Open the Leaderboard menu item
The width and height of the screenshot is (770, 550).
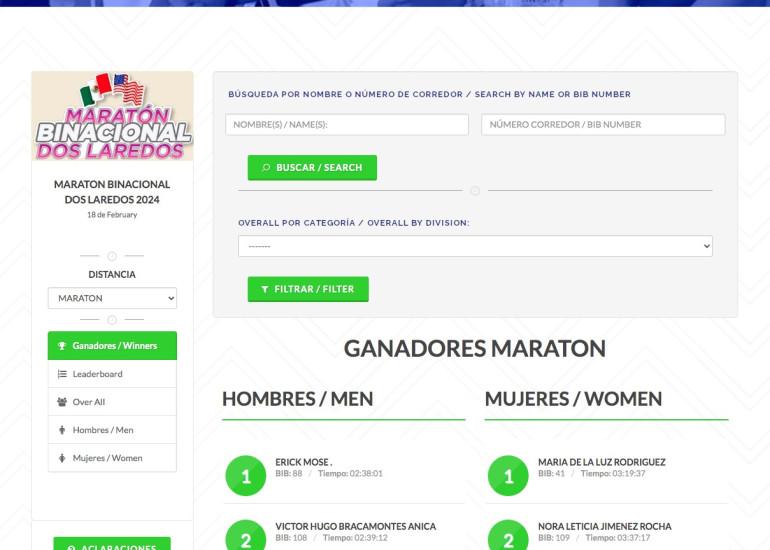pyautogui.click(x=112, y=374)
